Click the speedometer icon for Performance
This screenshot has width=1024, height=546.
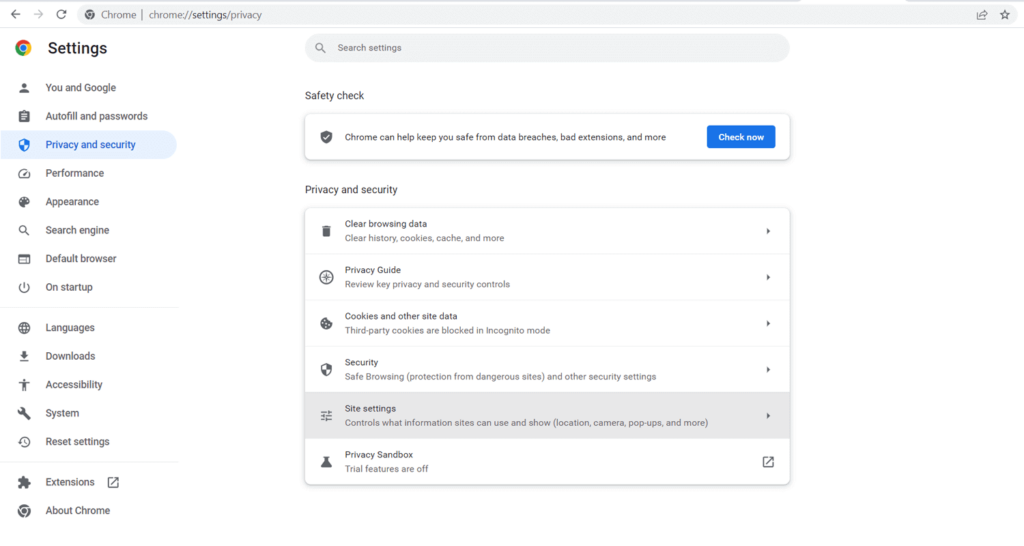point(24,173)
